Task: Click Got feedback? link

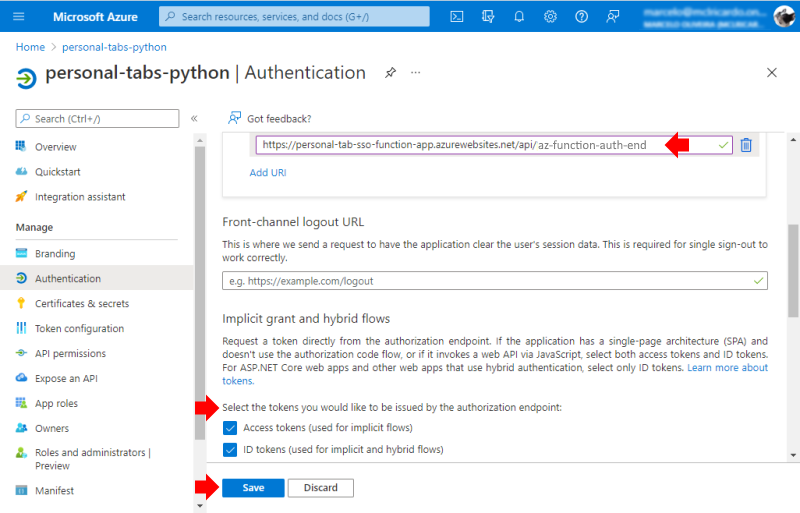Action: (279, 119)
